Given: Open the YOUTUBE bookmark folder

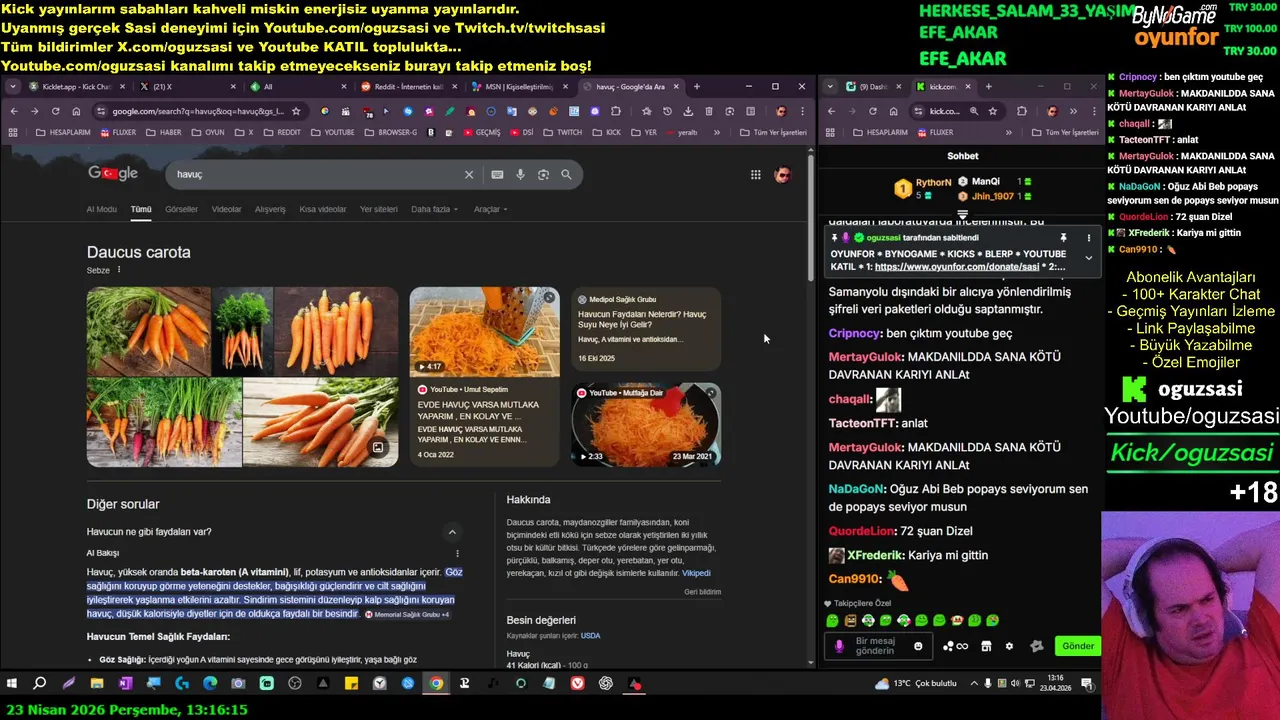Looking at the screenshot, I should click(332, 132).
